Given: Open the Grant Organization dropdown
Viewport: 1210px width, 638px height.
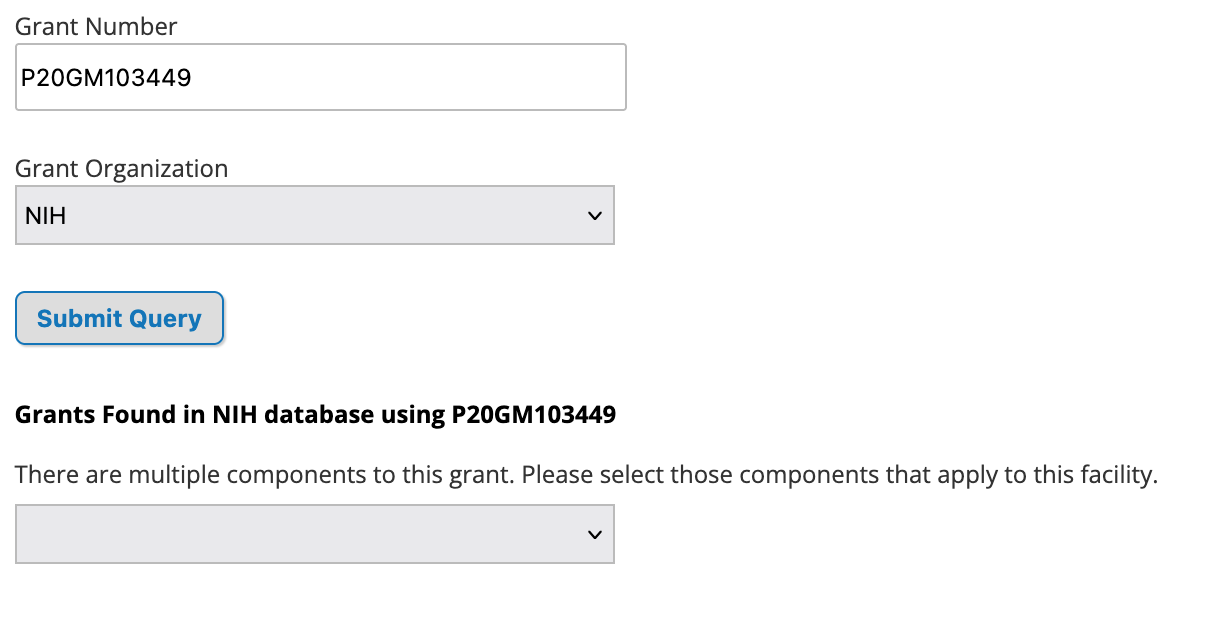Looking at the screenshot, I should coord(314,215).
